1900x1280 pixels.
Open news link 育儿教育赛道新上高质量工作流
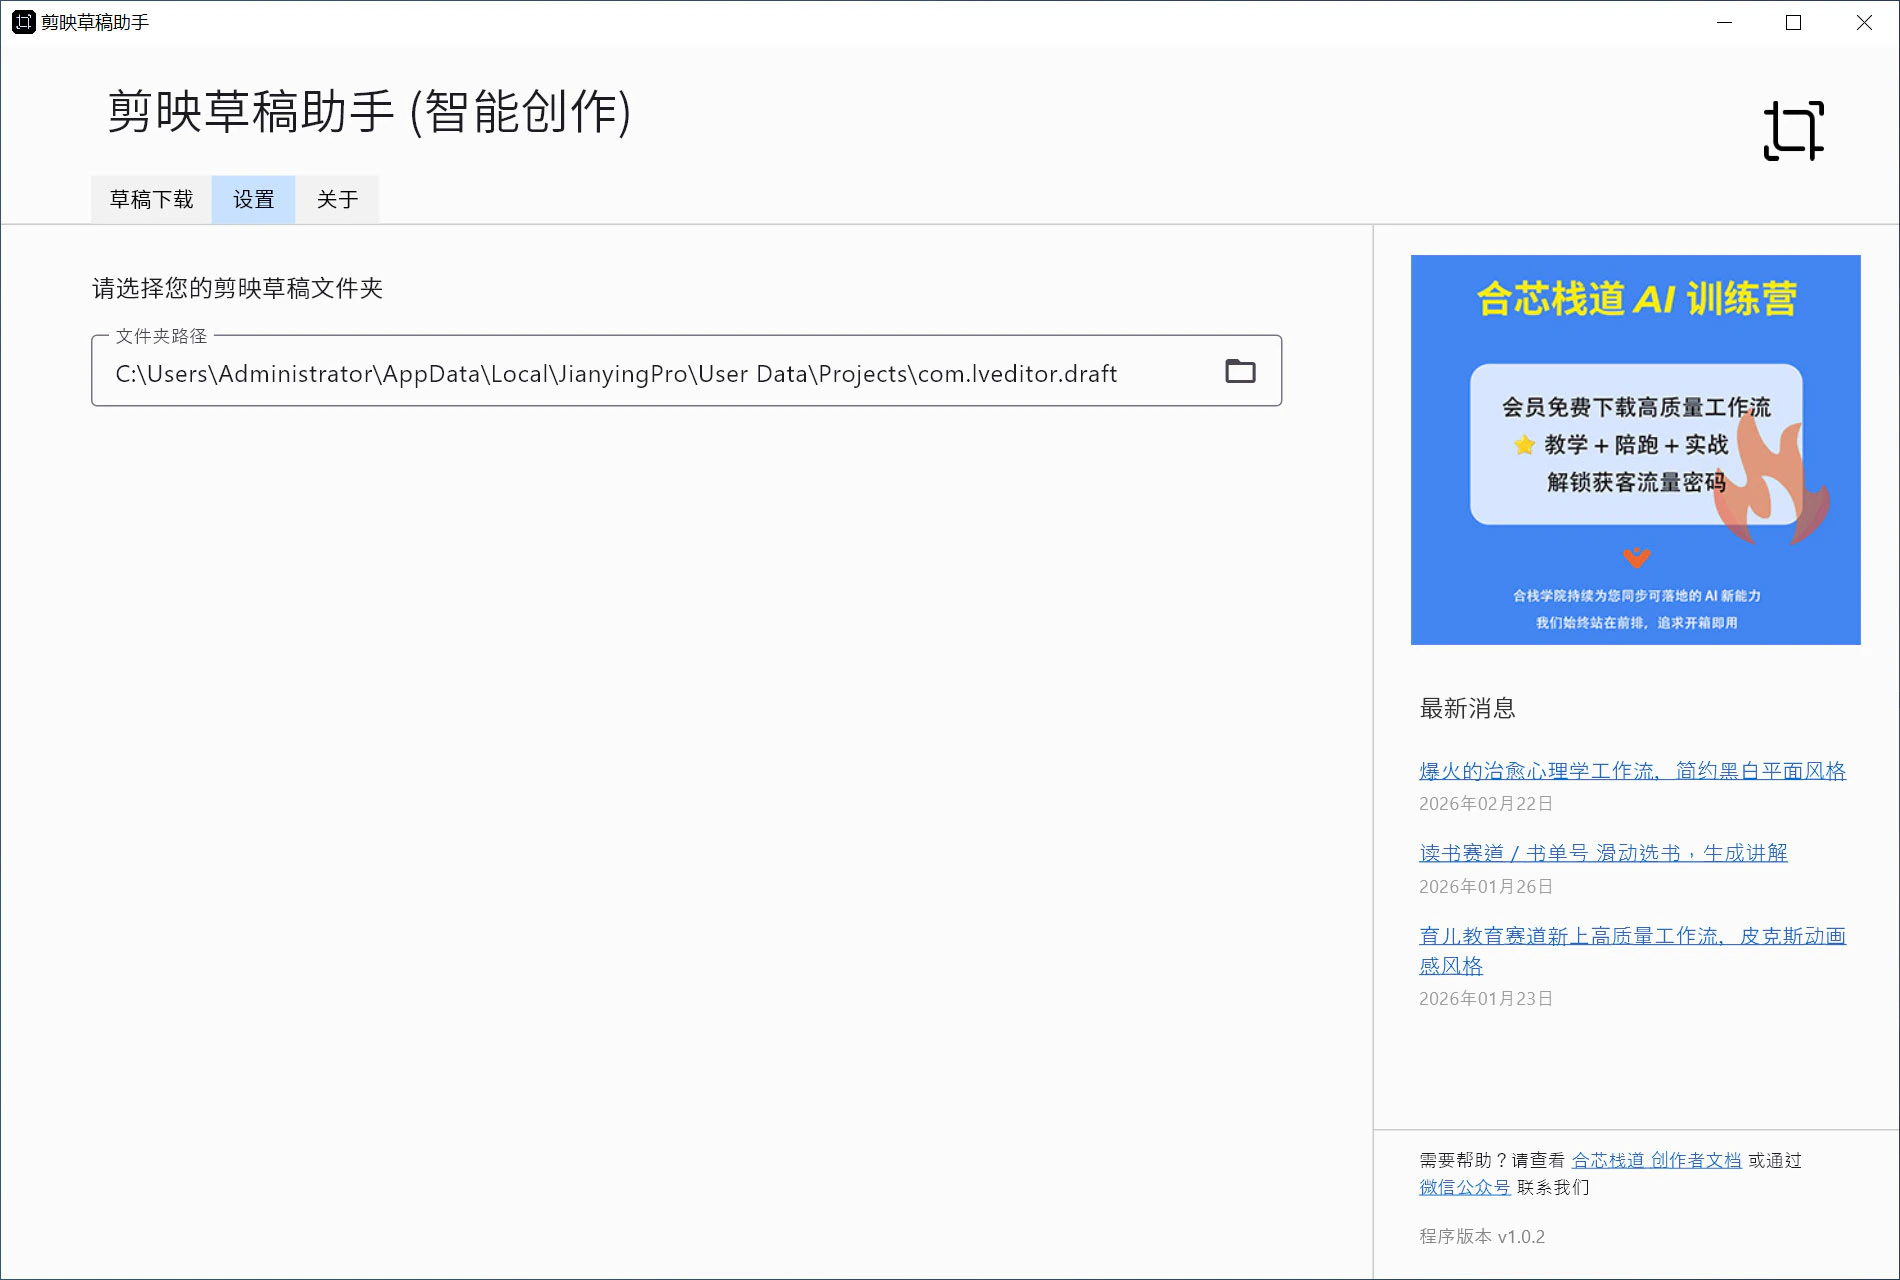(1632, 950)
